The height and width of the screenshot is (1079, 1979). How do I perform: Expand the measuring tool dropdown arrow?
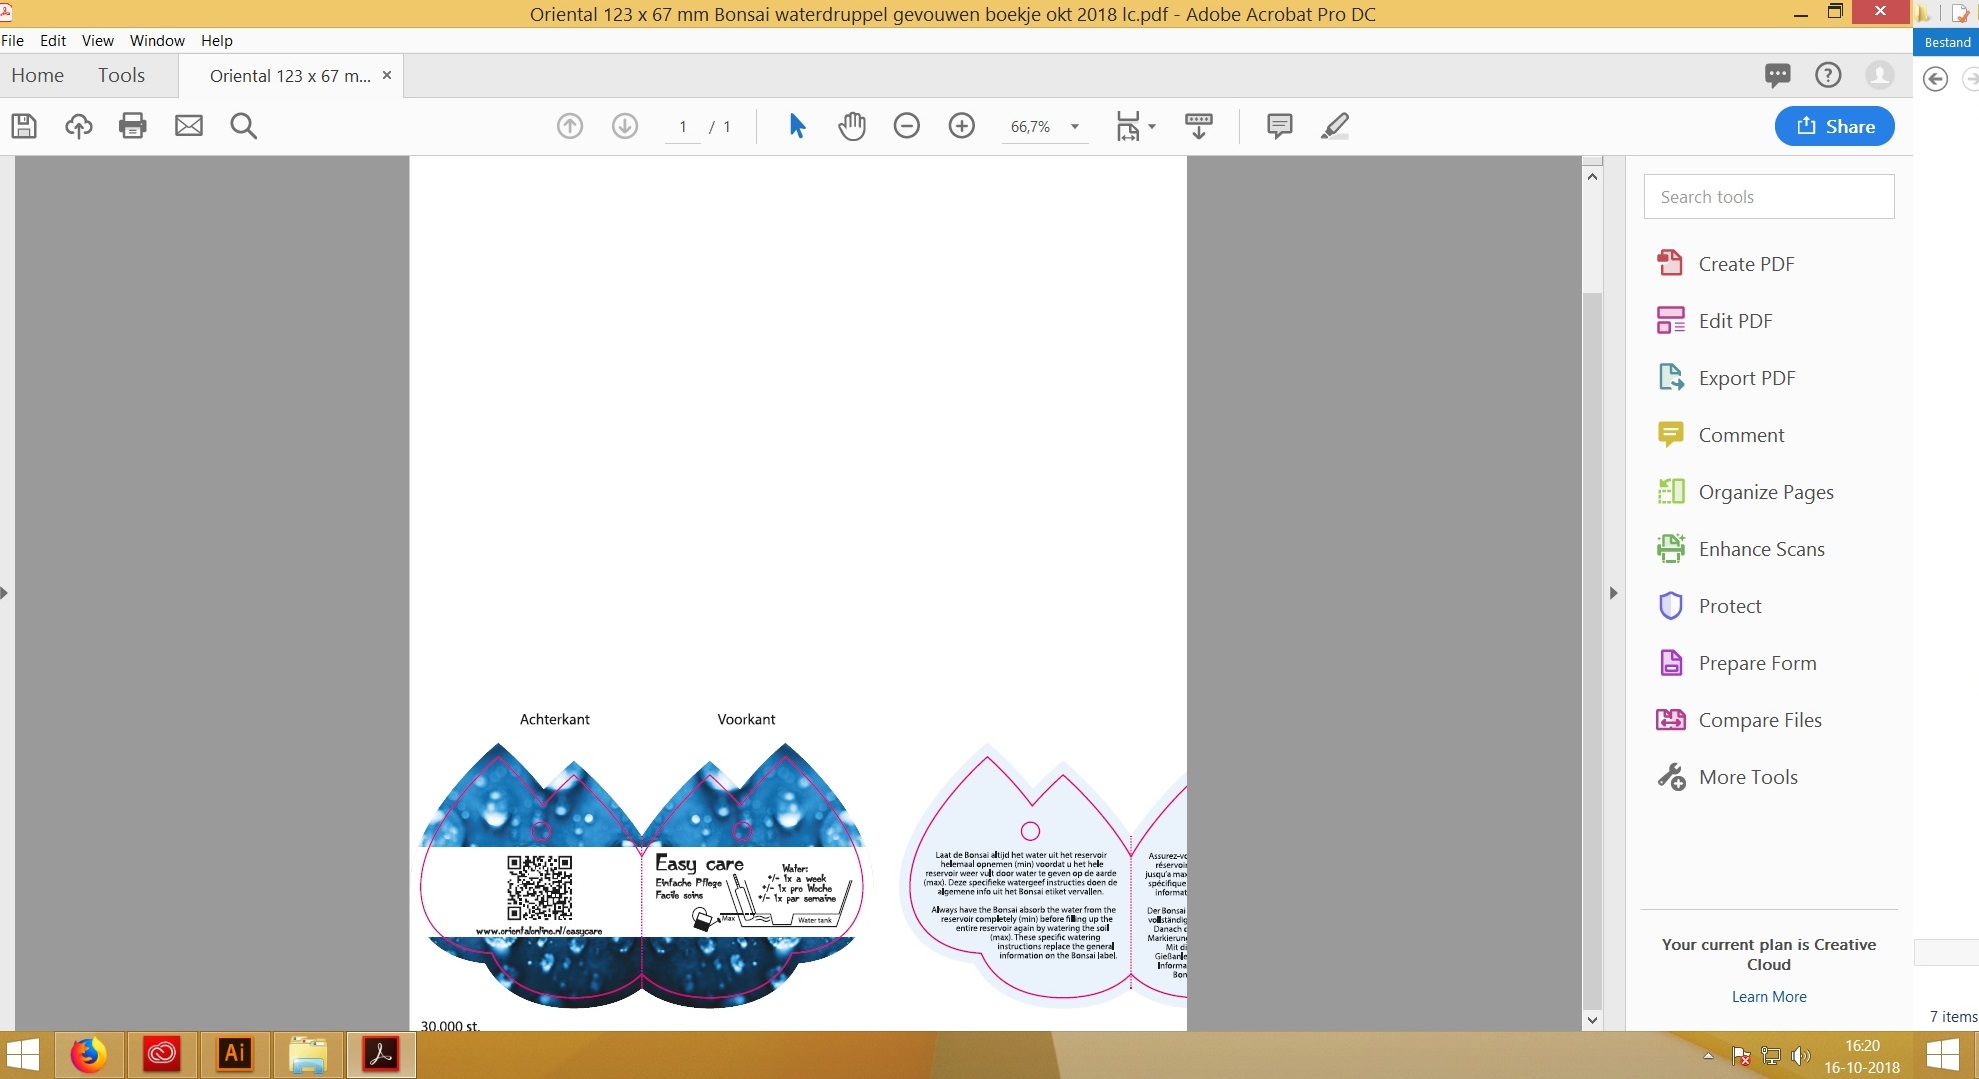1151,126
